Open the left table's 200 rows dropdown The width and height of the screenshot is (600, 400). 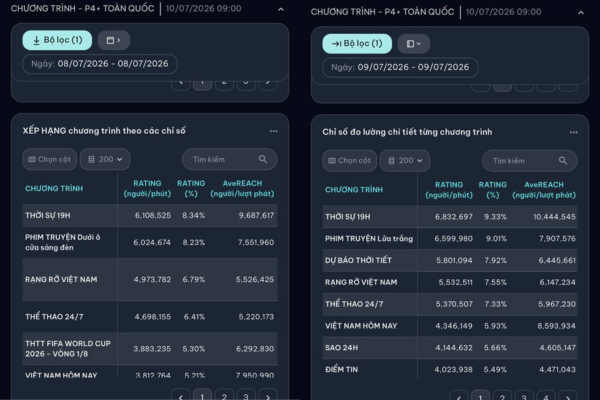[105, 159]
